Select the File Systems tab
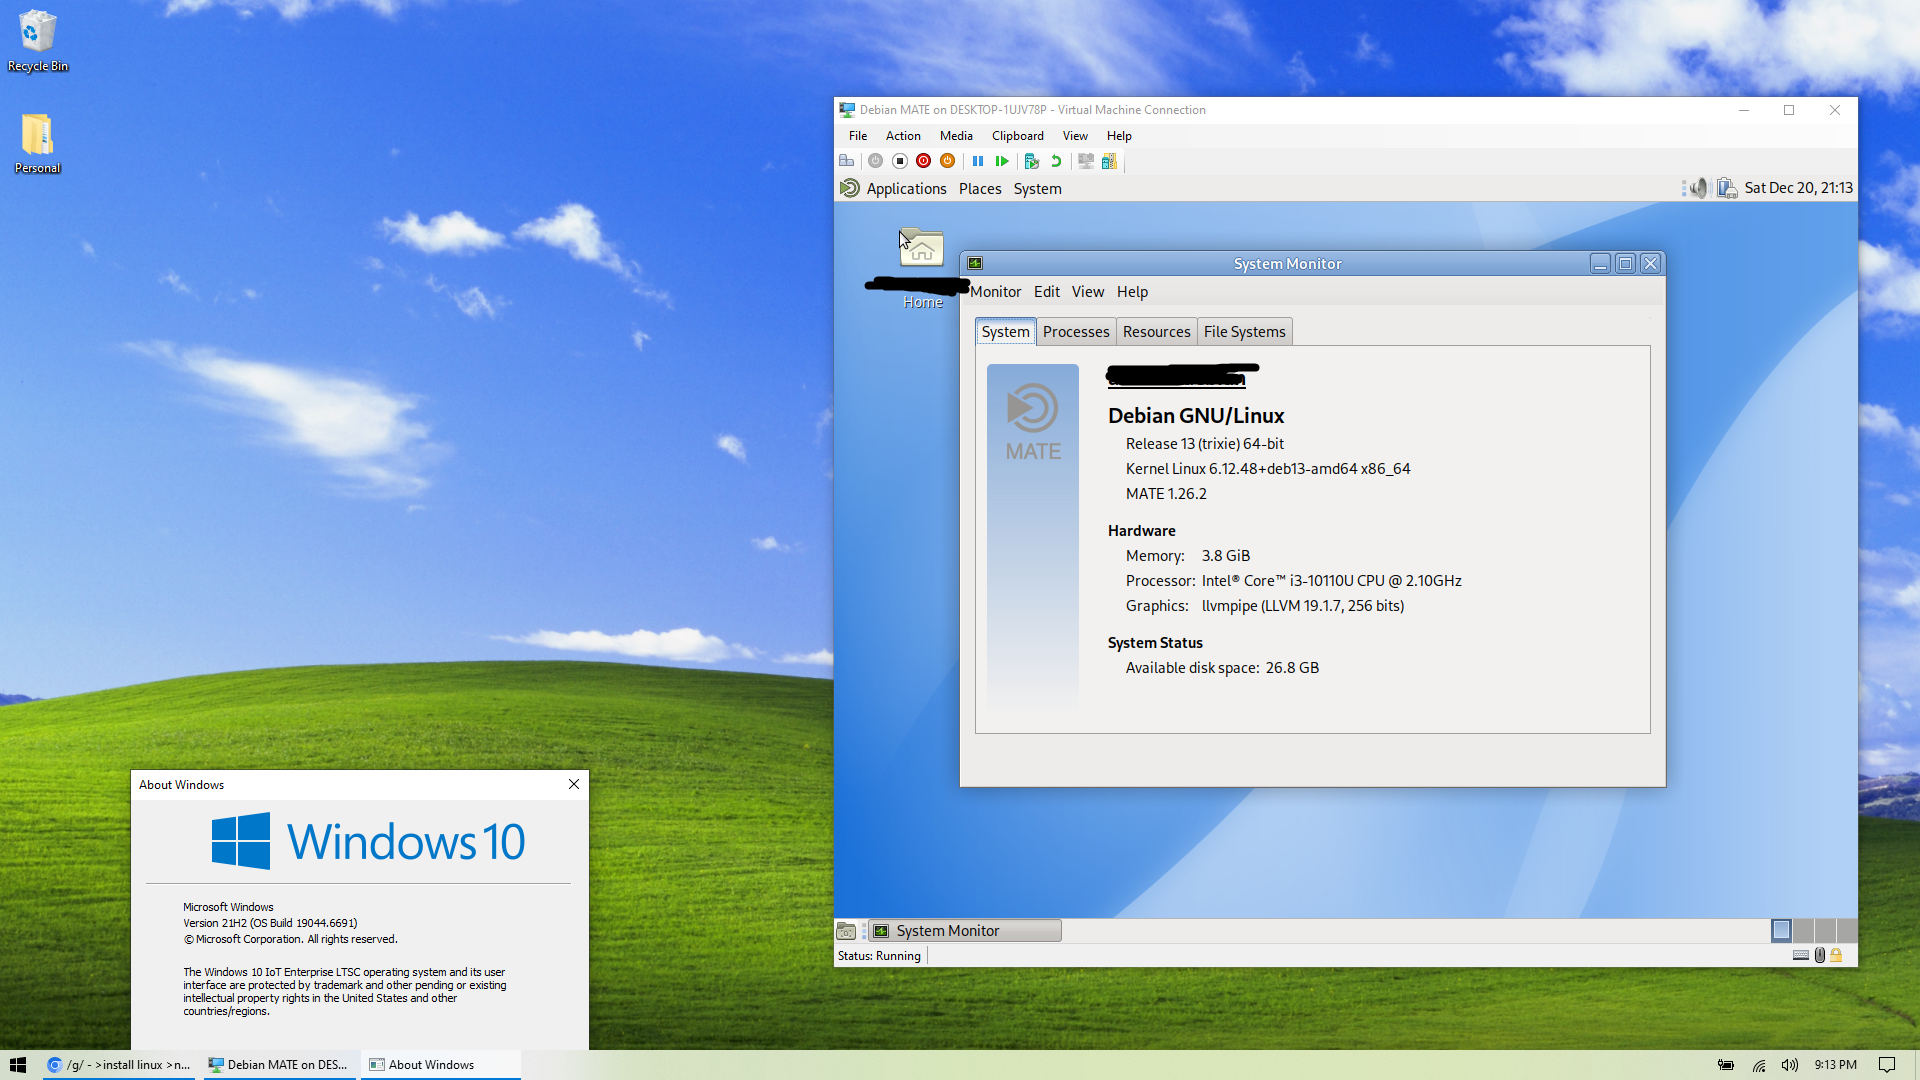The image size is (1920, 1080). [1244, 332]
